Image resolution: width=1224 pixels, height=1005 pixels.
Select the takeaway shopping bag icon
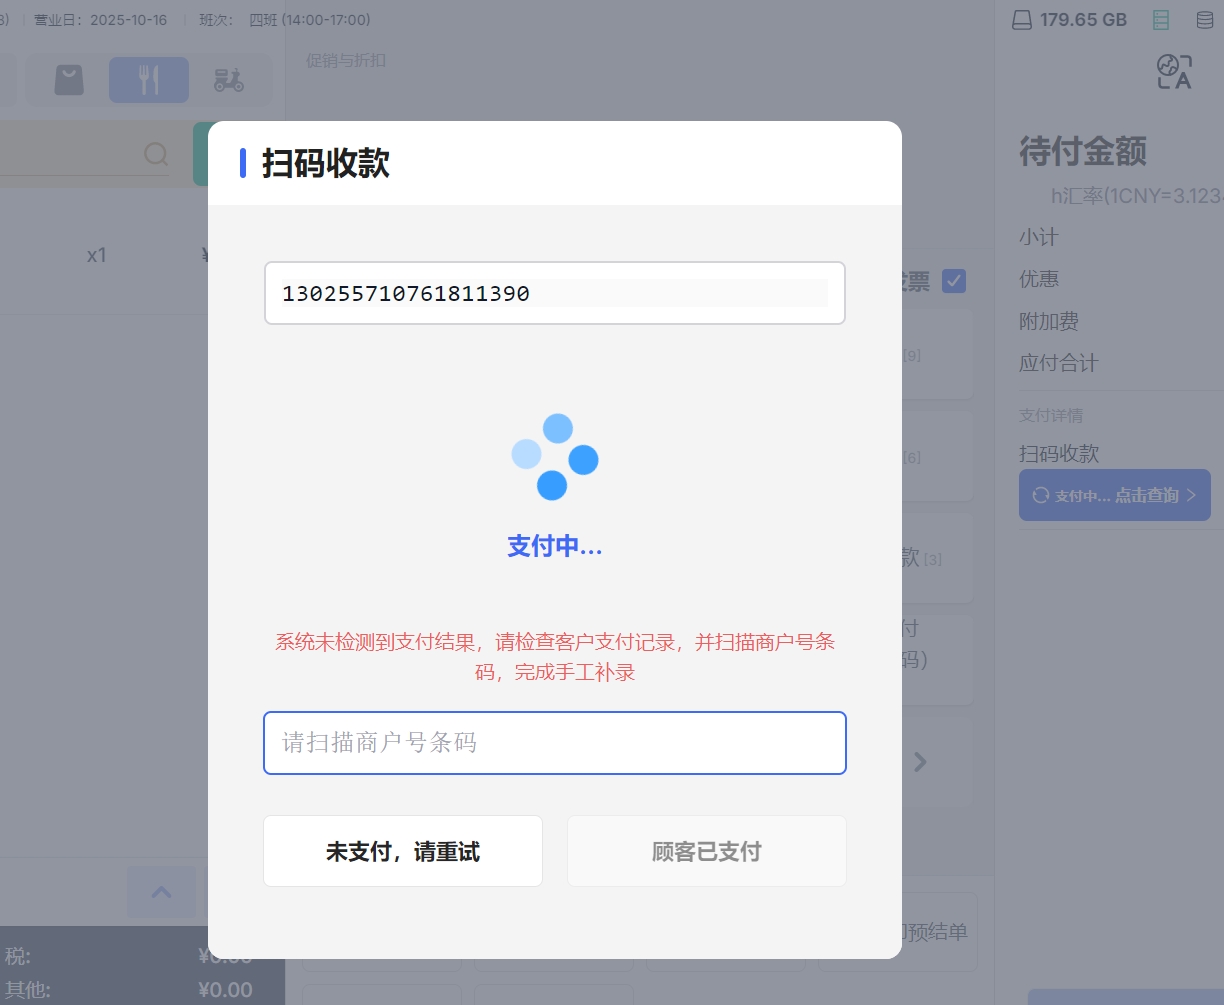tap(69, 80)
